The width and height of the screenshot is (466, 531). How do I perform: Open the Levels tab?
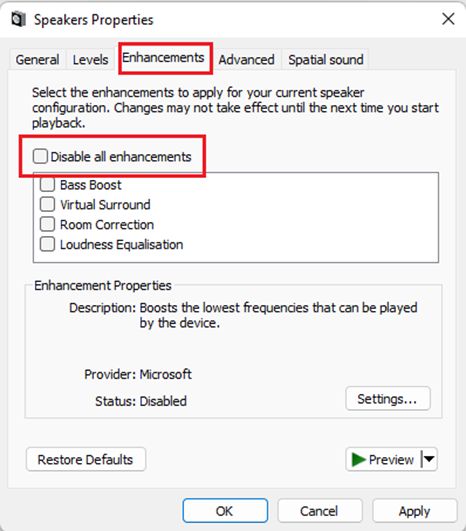coord(90,60)
